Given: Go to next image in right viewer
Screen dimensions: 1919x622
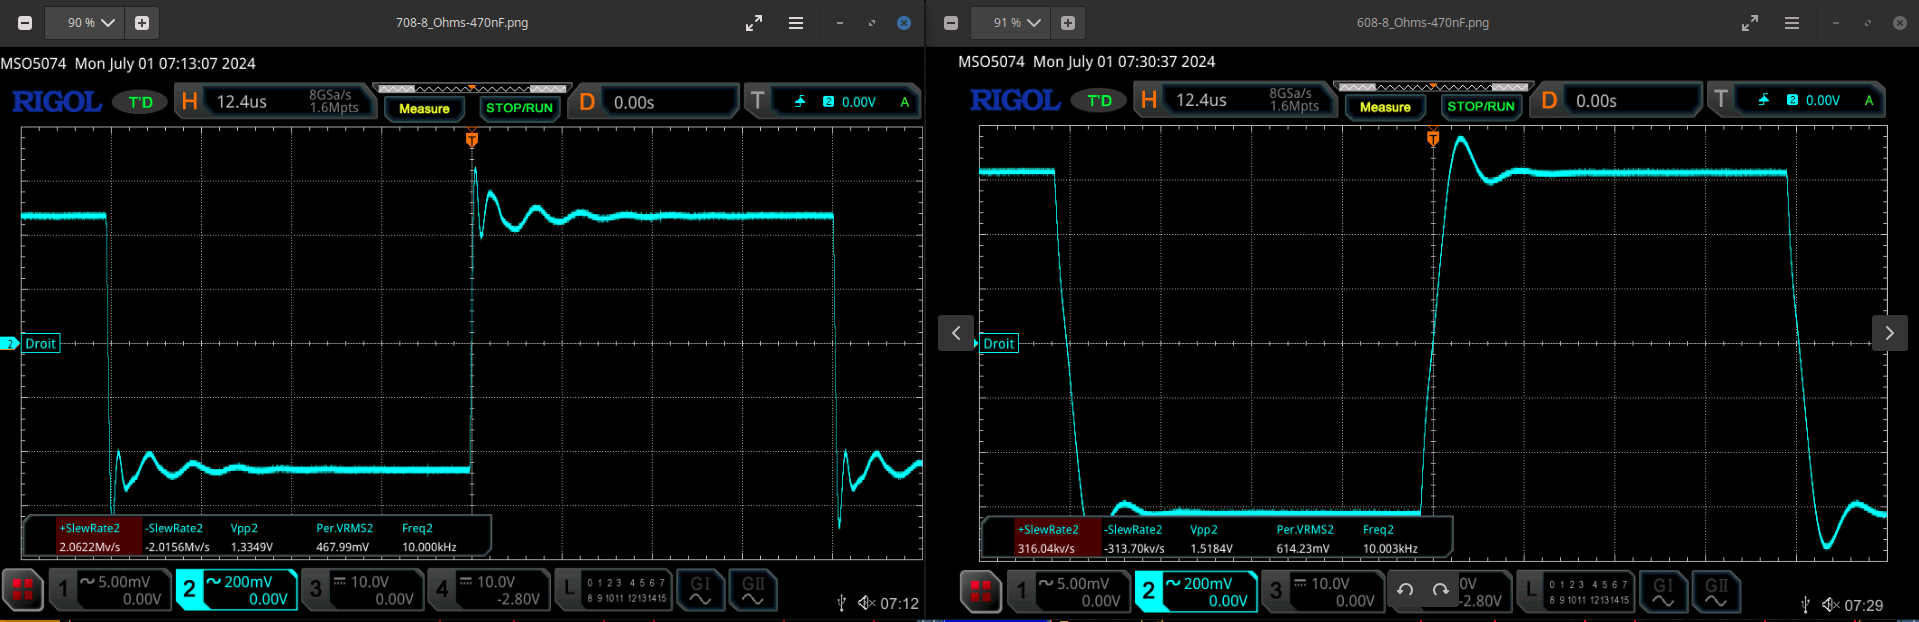Looking at the screenshot, I should (x=1889, y=333).
